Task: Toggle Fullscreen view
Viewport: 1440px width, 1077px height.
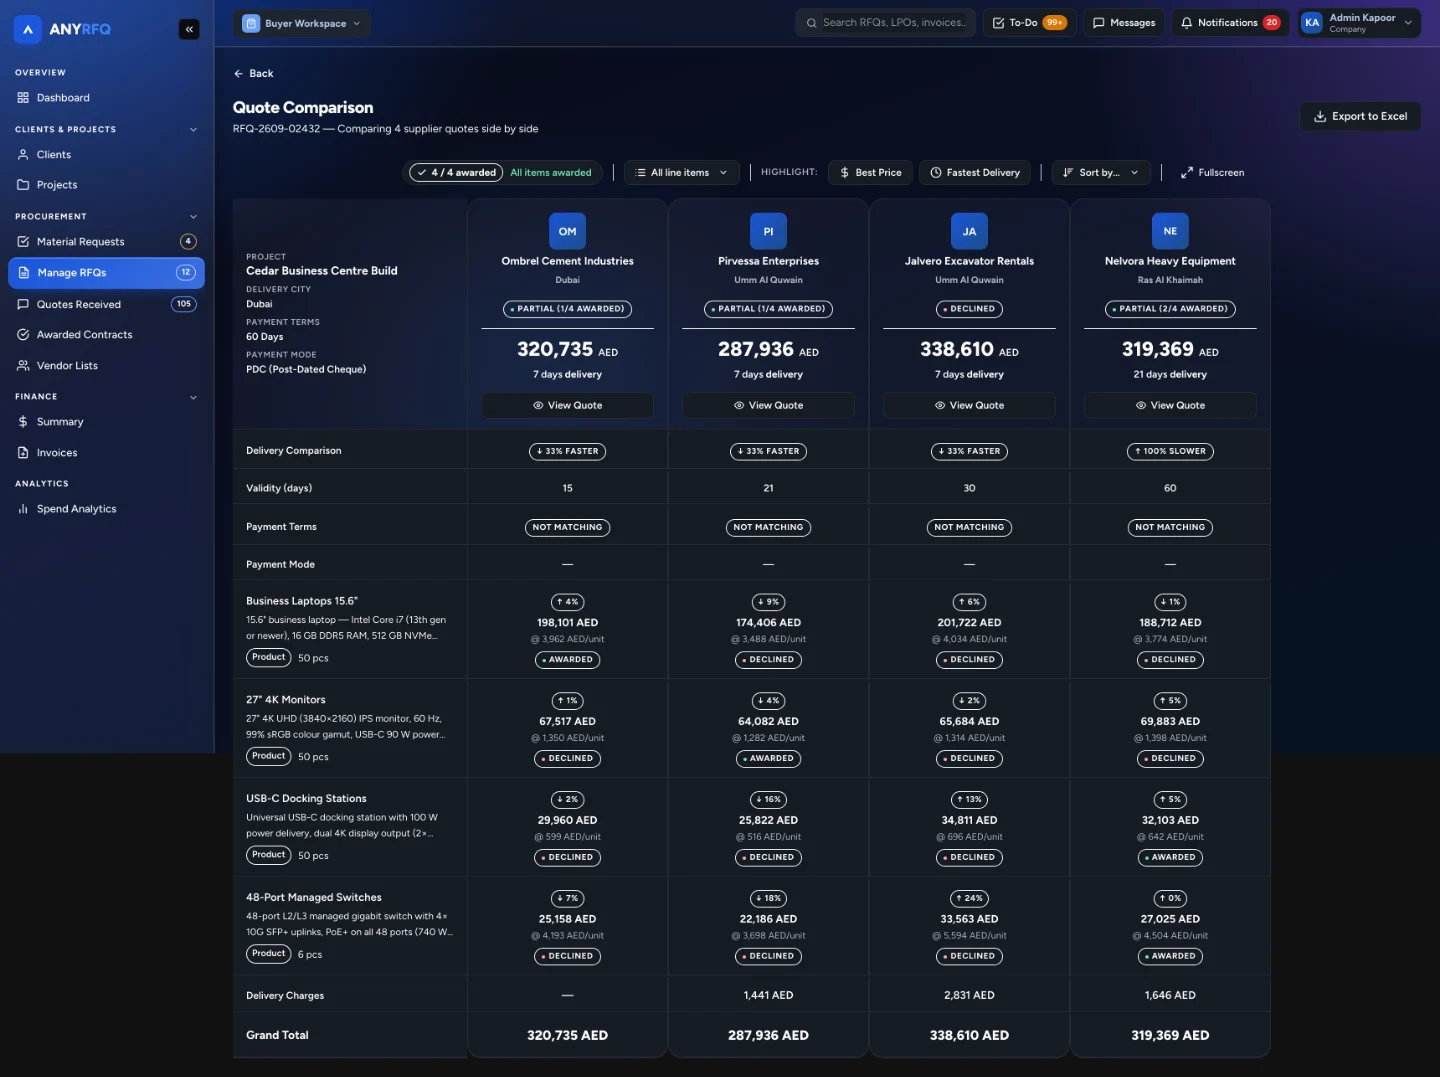Action: [1212, 173]
